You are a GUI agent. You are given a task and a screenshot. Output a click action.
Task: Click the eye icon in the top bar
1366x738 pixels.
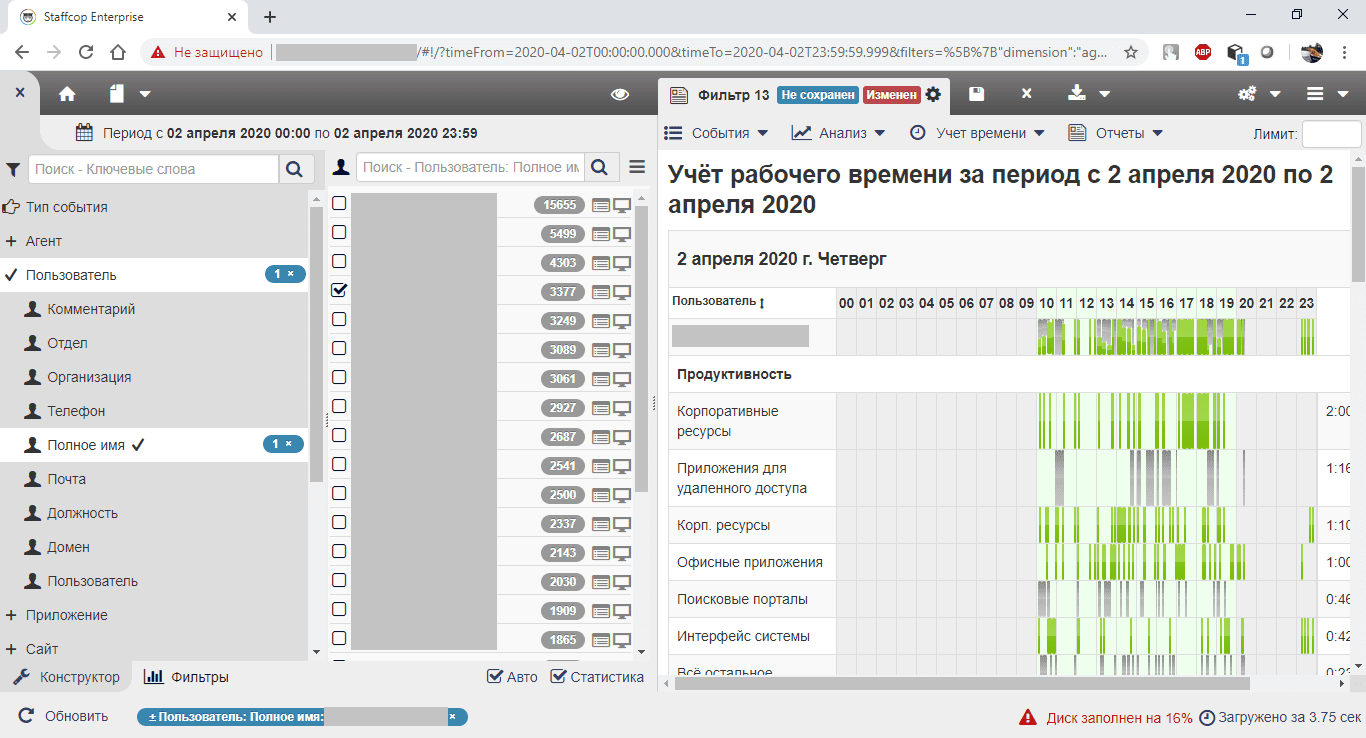click(620, 94)
